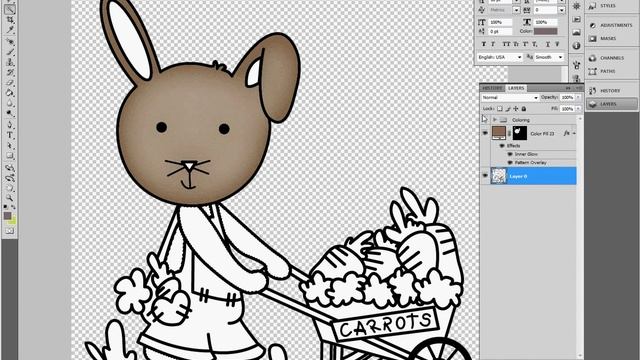The width and height of the screenshot is (640, 360).
Task: Switch to the History tab
Action: (492, 88)
